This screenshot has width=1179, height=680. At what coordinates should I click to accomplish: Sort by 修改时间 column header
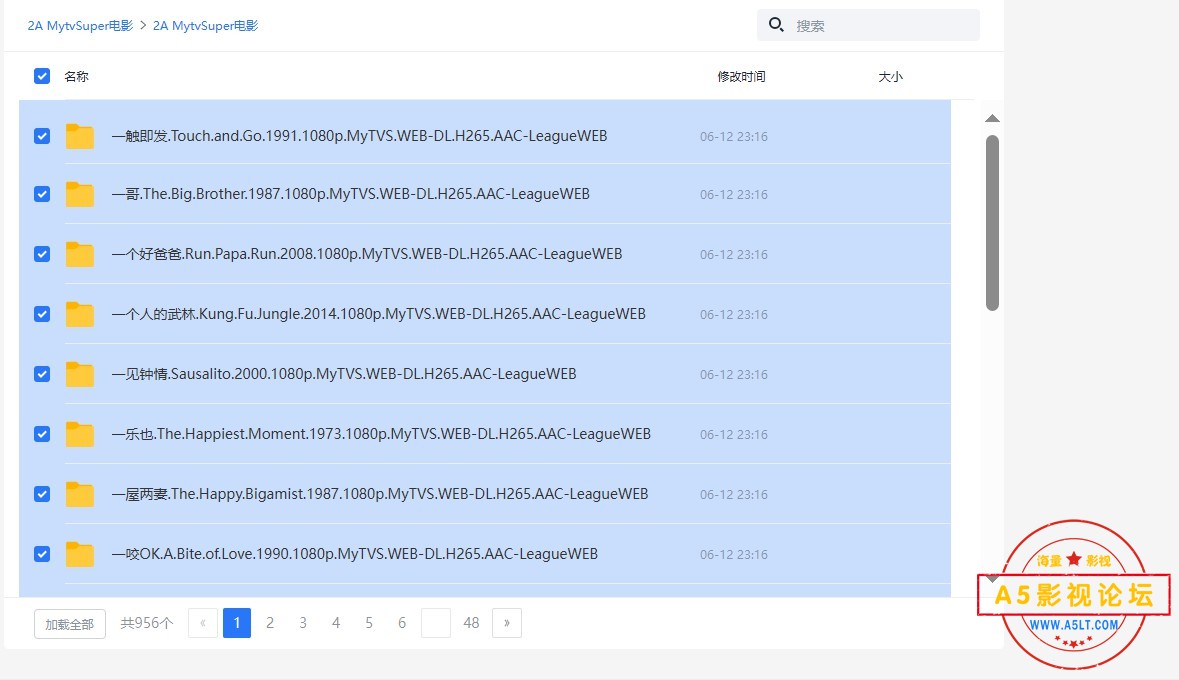741,76
